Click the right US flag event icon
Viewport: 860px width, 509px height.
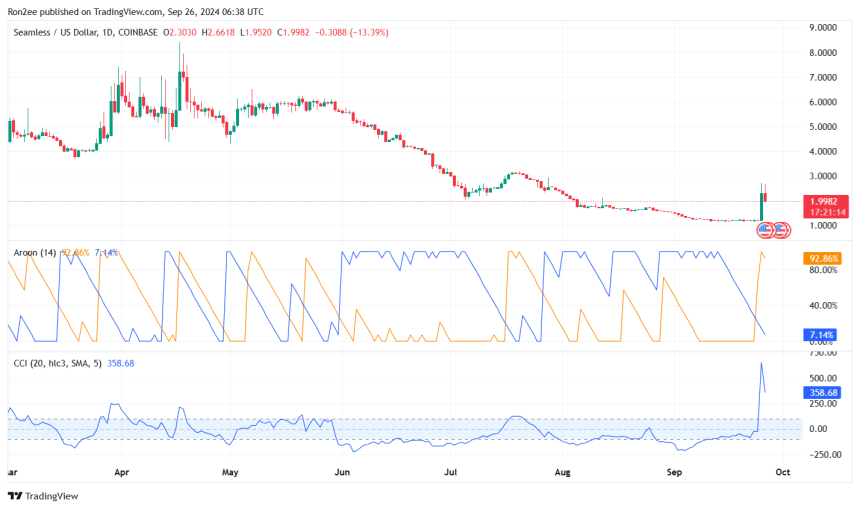click(782, 230)
